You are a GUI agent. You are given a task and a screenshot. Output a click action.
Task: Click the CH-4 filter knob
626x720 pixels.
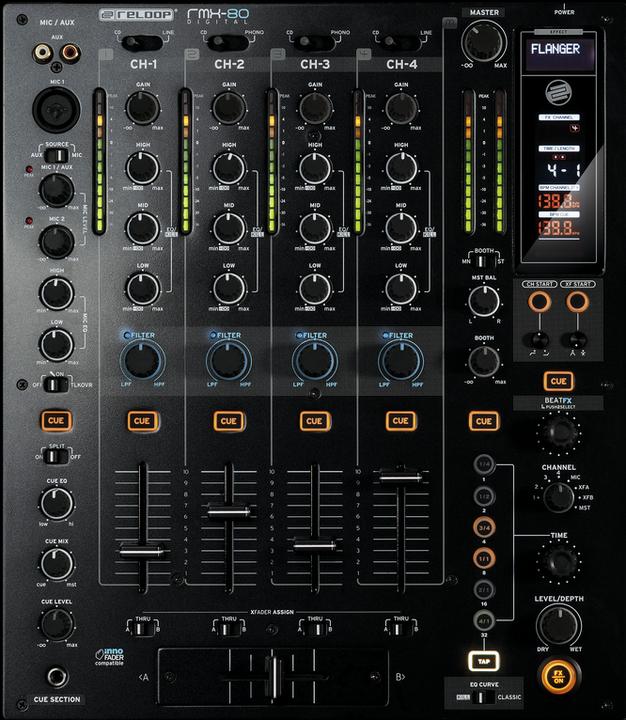tap(401, 361)
